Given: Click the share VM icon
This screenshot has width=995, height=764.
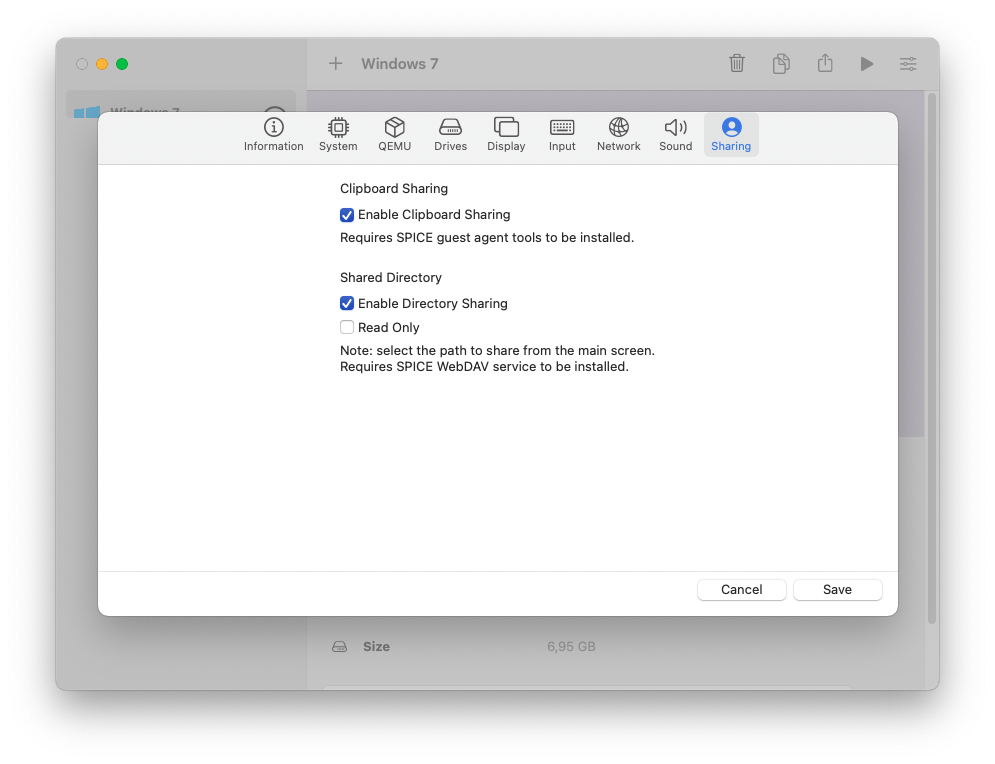Looking at the screenshot, I should pos(825,63).
